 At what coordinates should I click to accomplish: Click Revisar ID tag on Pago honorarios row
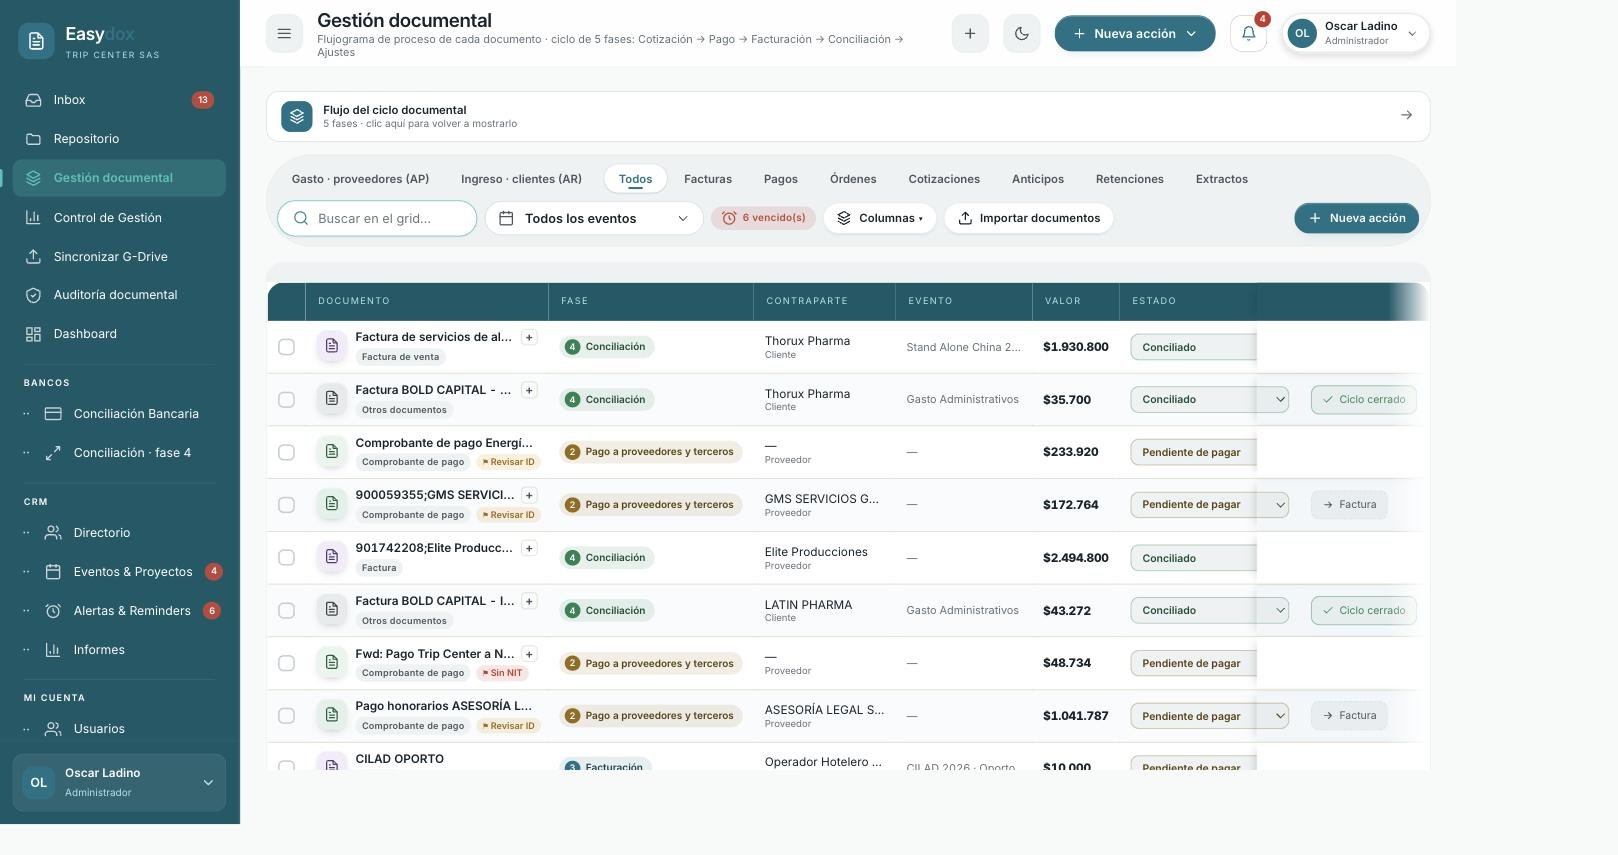[x=509, y=726]
